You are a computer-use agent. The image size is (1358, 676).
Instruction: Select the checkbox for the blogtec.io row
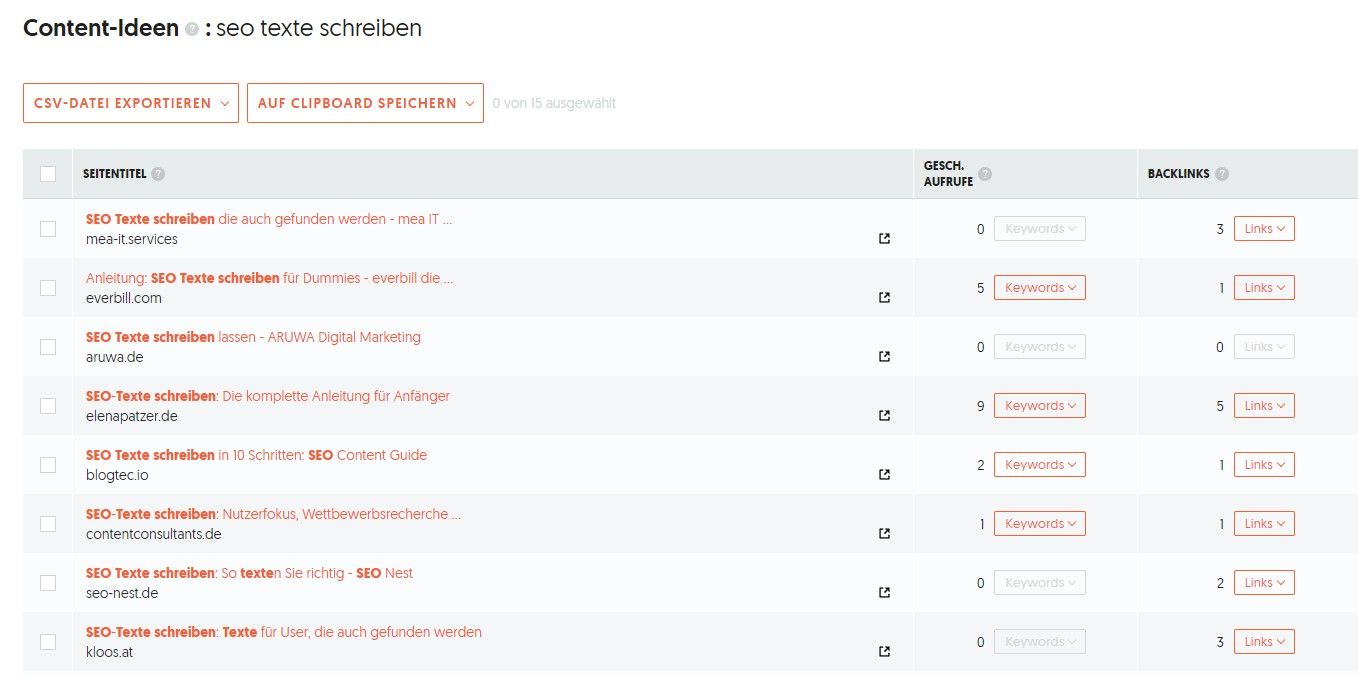(x=48, y=465)
